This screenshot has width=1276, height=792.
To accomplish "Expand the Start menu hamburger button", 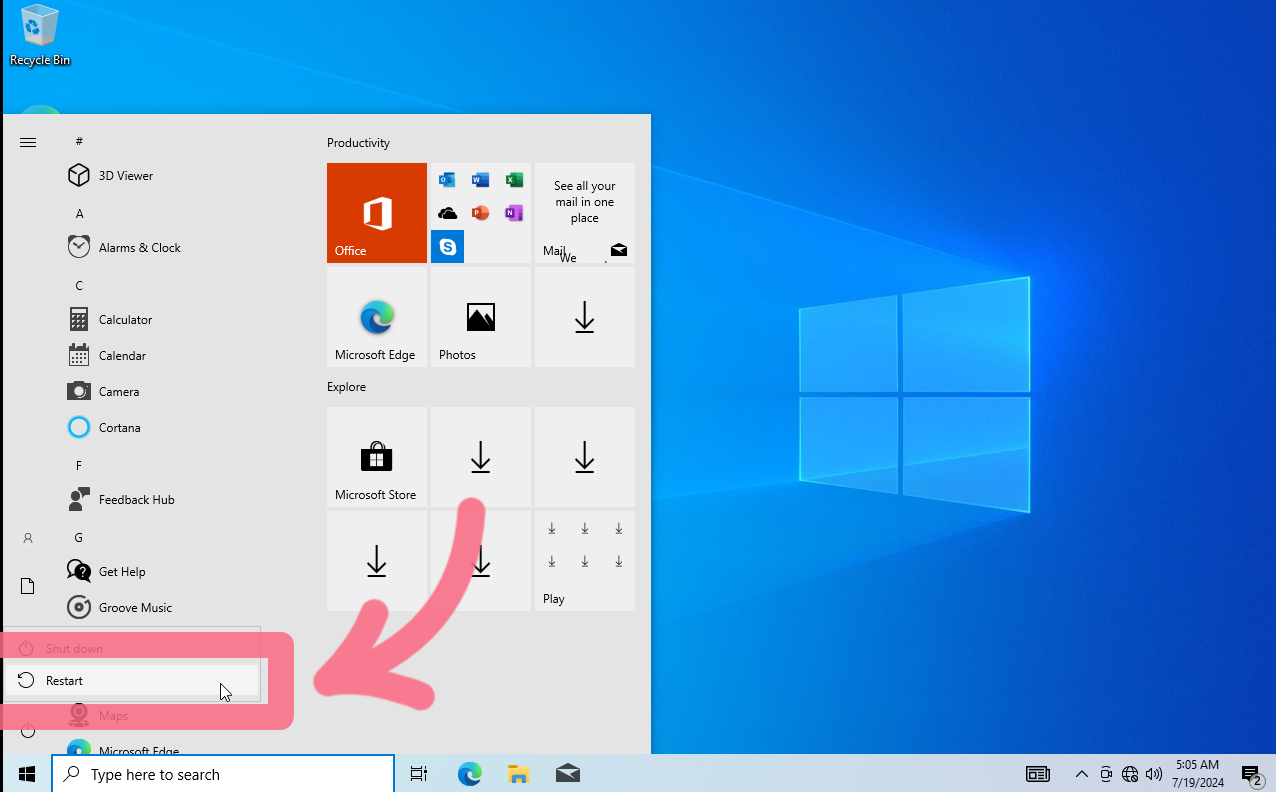I will [x=28, y=143].
